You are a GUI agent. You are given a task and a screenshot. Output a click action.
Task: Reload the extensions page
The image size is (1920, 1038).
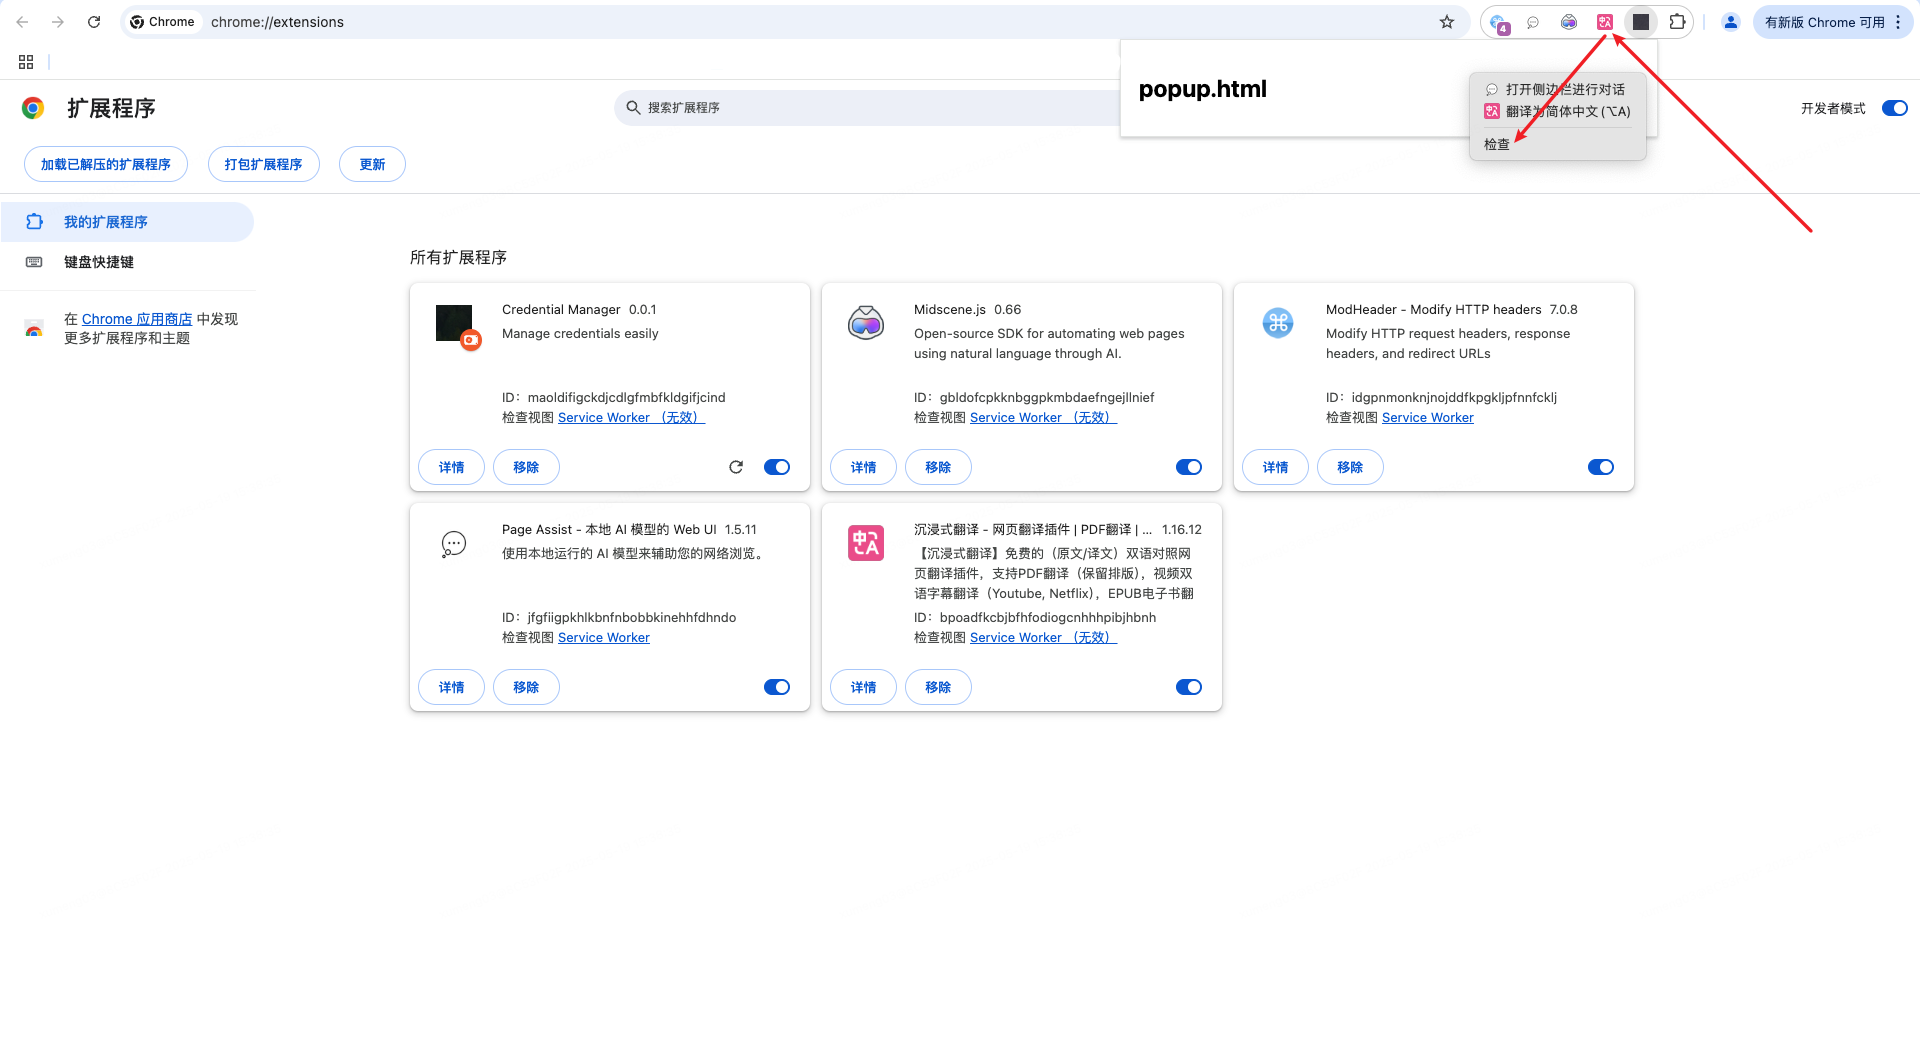(x=94, y=22)
